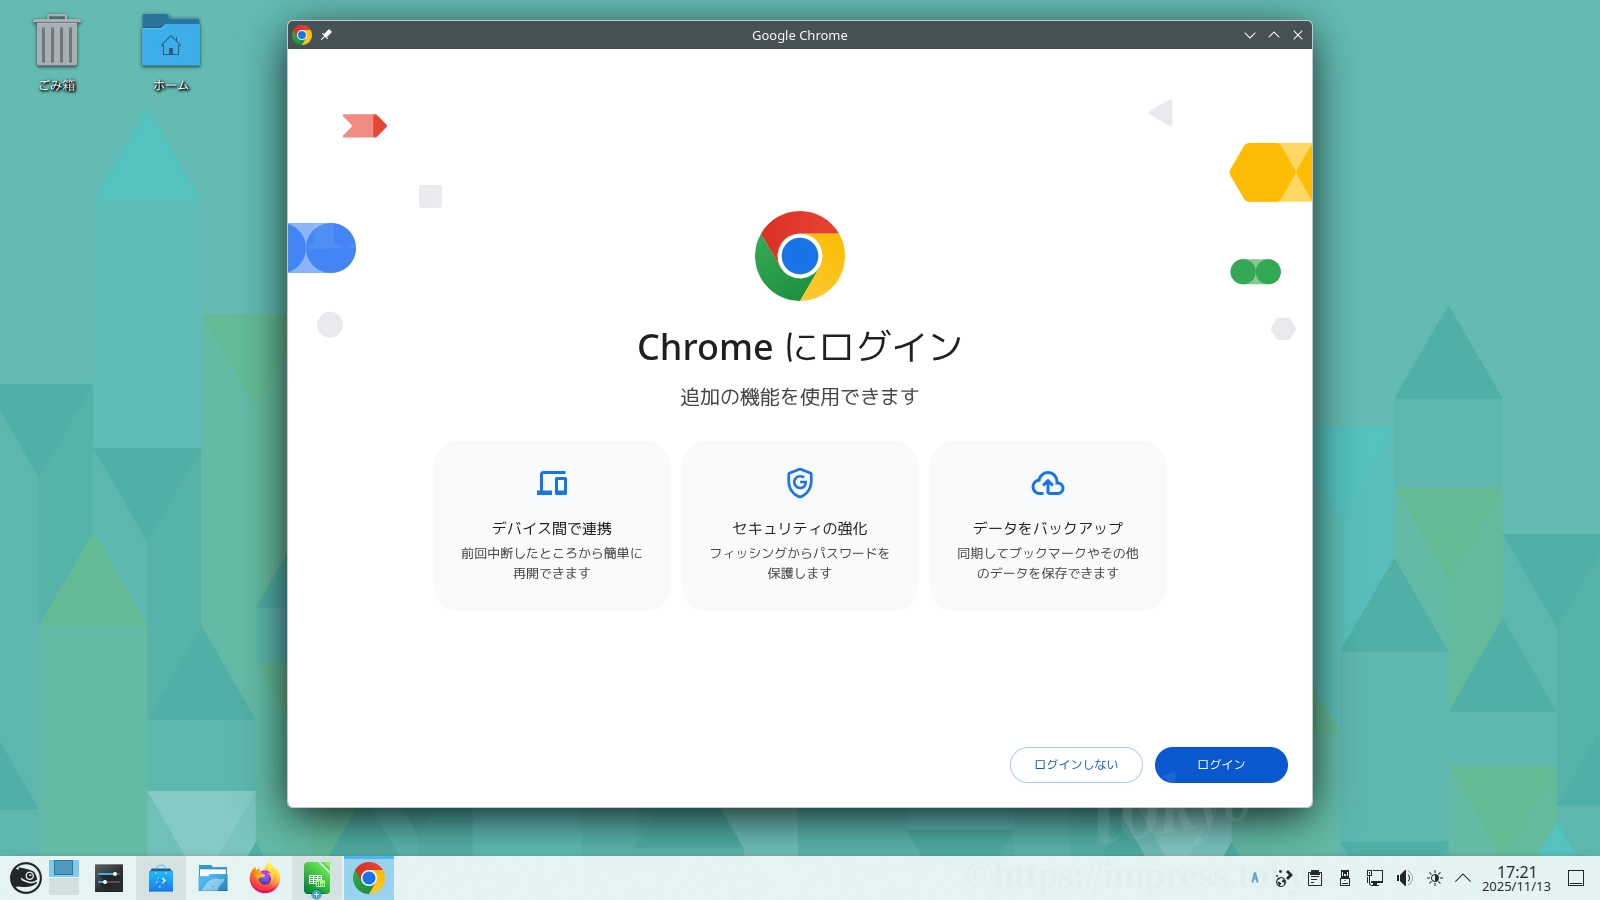Click the ログイン sign-in button
1600x900 pixels.
1221,765
